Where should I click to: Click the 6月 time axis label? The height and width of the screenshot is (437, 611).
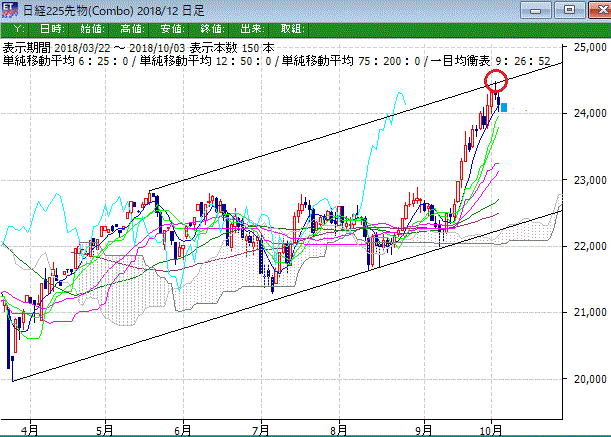pos(183,430)
